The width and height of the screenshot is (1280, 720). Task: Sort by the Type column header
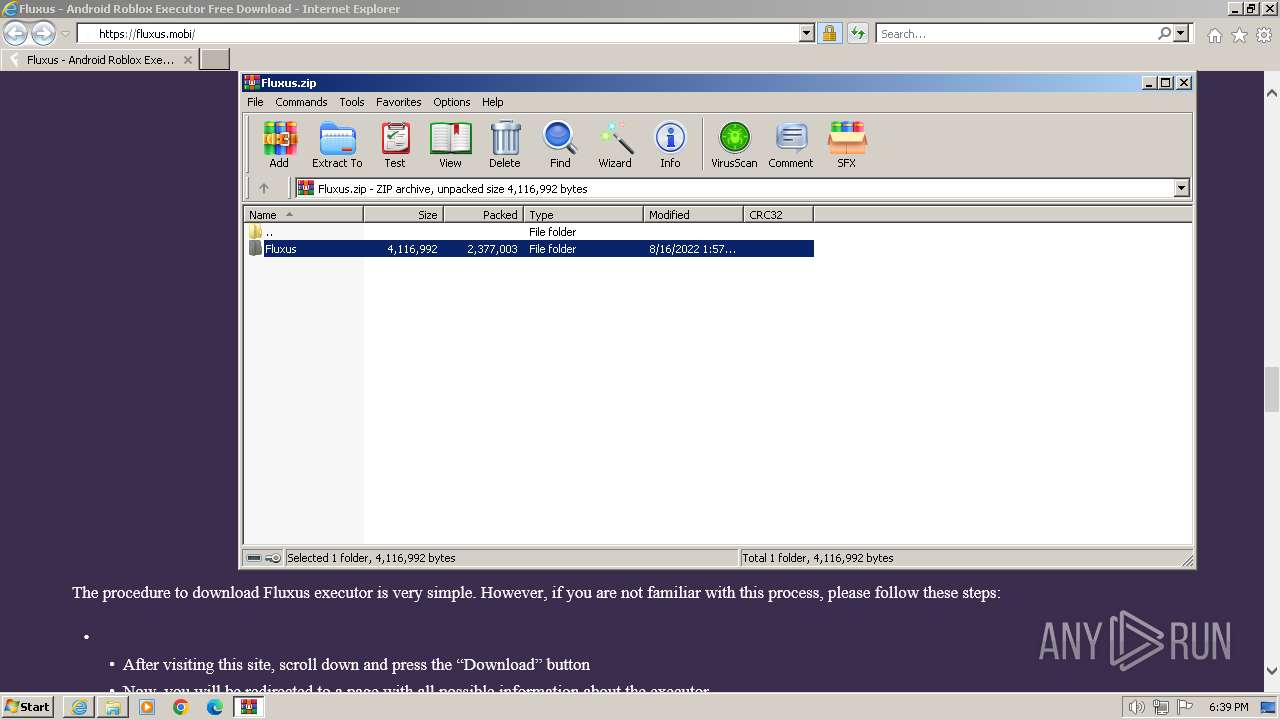pos(584,215)
